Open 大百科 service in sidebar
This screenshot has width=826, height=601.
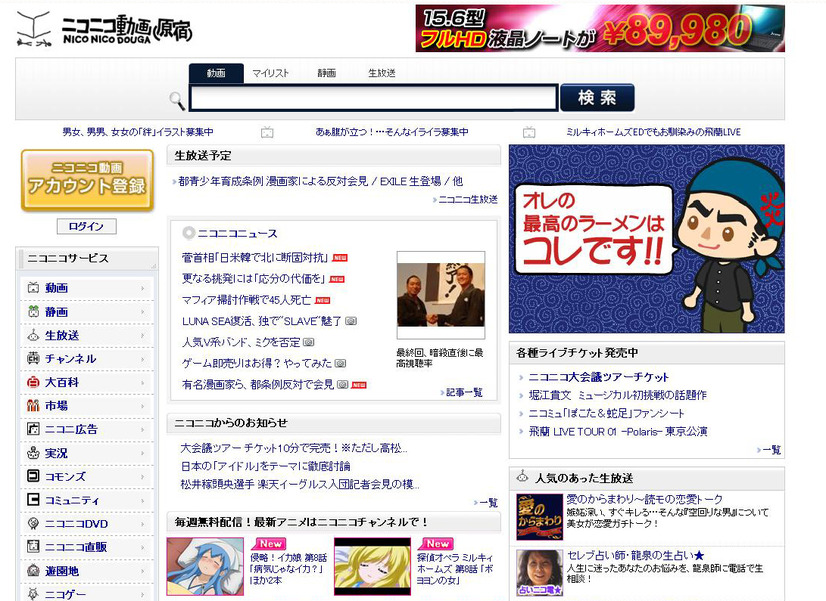pos(87,382)
